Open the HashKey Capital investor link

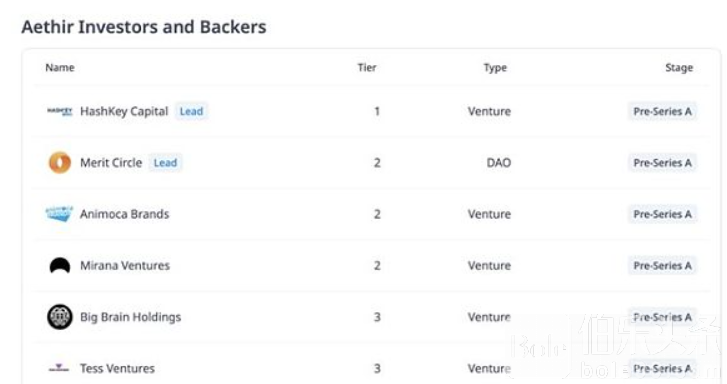124,111
